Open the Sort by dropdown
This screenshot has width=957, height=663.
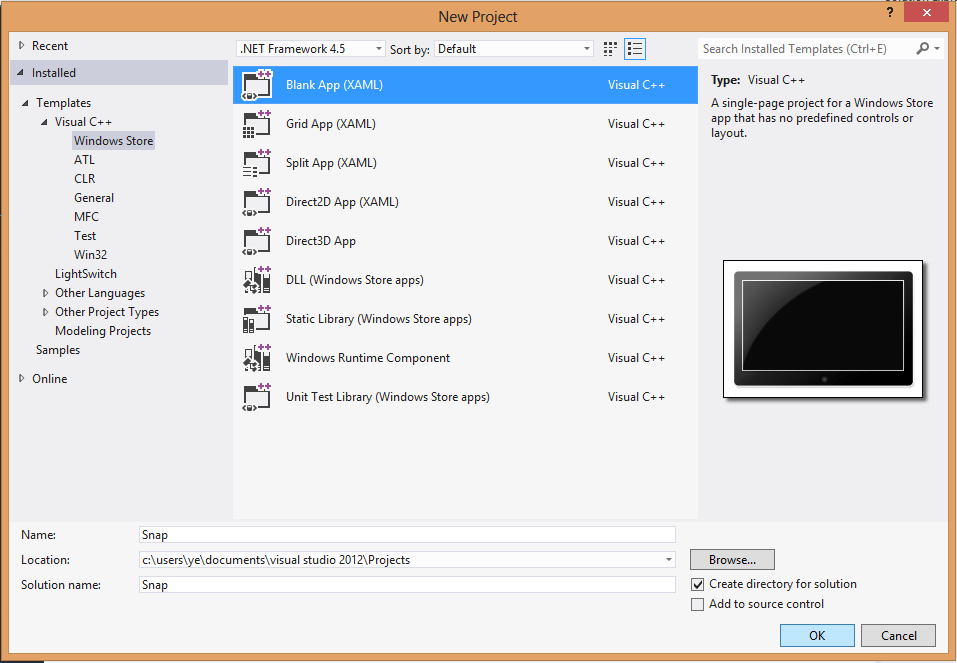(x=515, y=49)
